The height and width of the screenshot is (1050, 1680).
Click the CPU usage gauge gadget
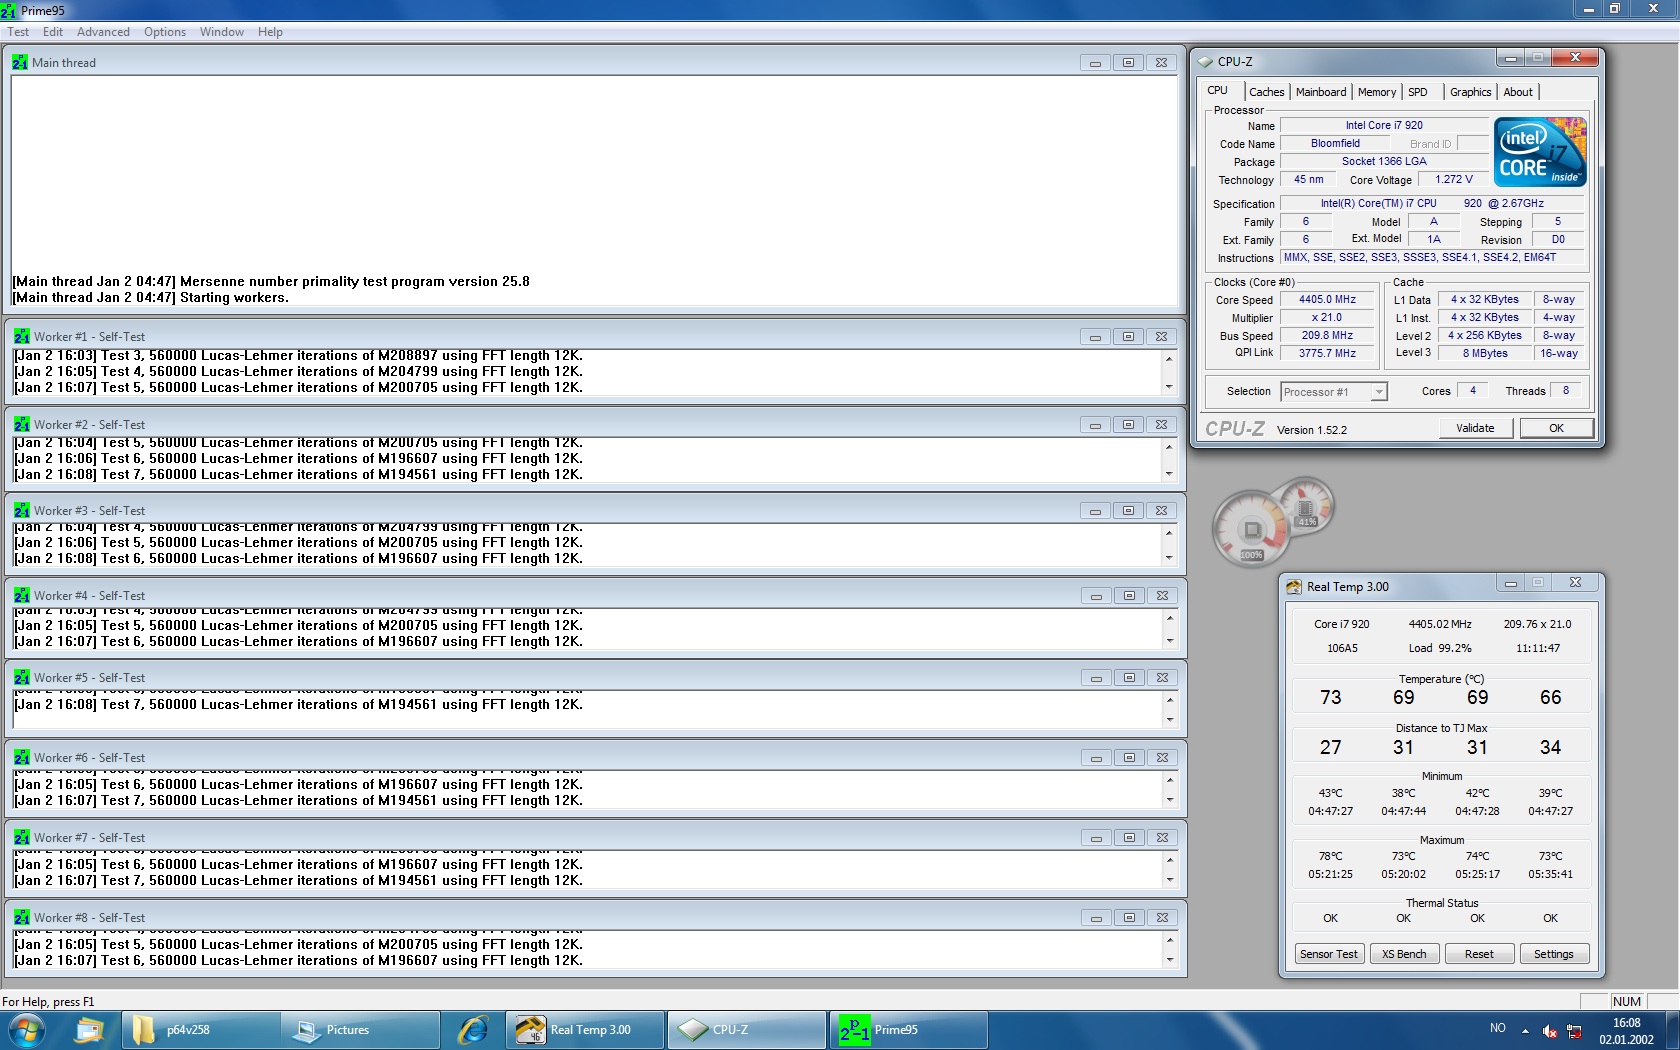coord(1251,528)
